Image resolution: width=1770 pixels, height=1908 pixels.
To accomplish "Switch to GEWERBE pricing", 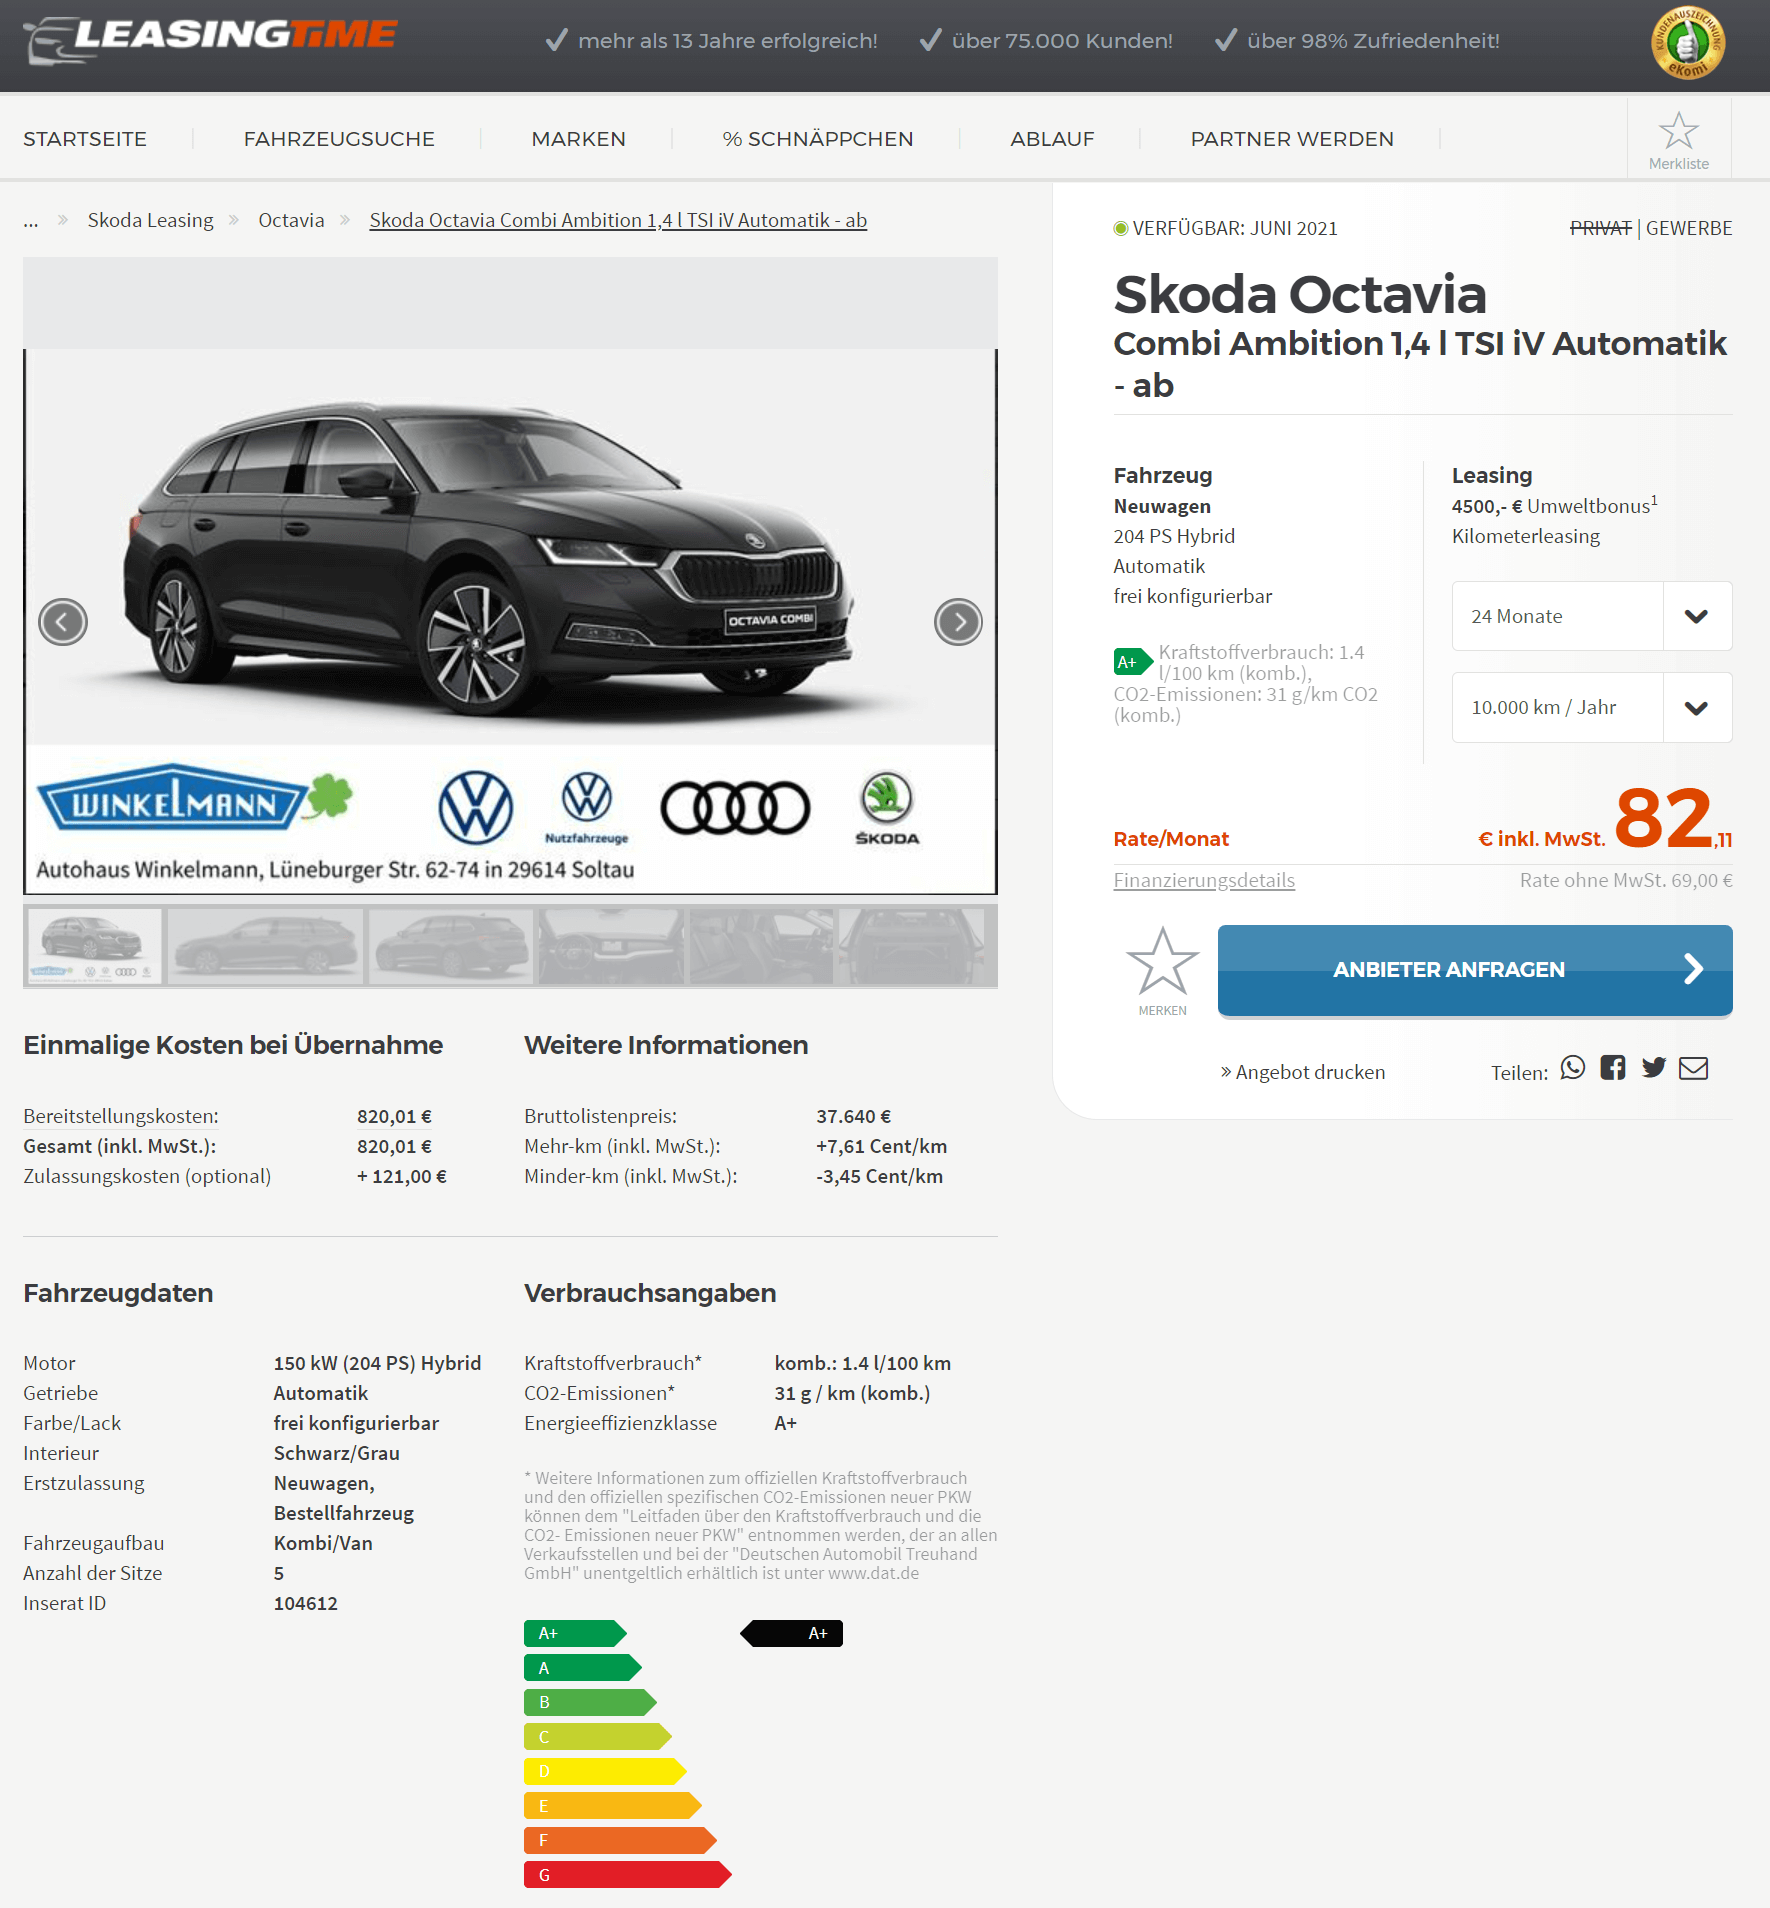I will point(1689,228).
